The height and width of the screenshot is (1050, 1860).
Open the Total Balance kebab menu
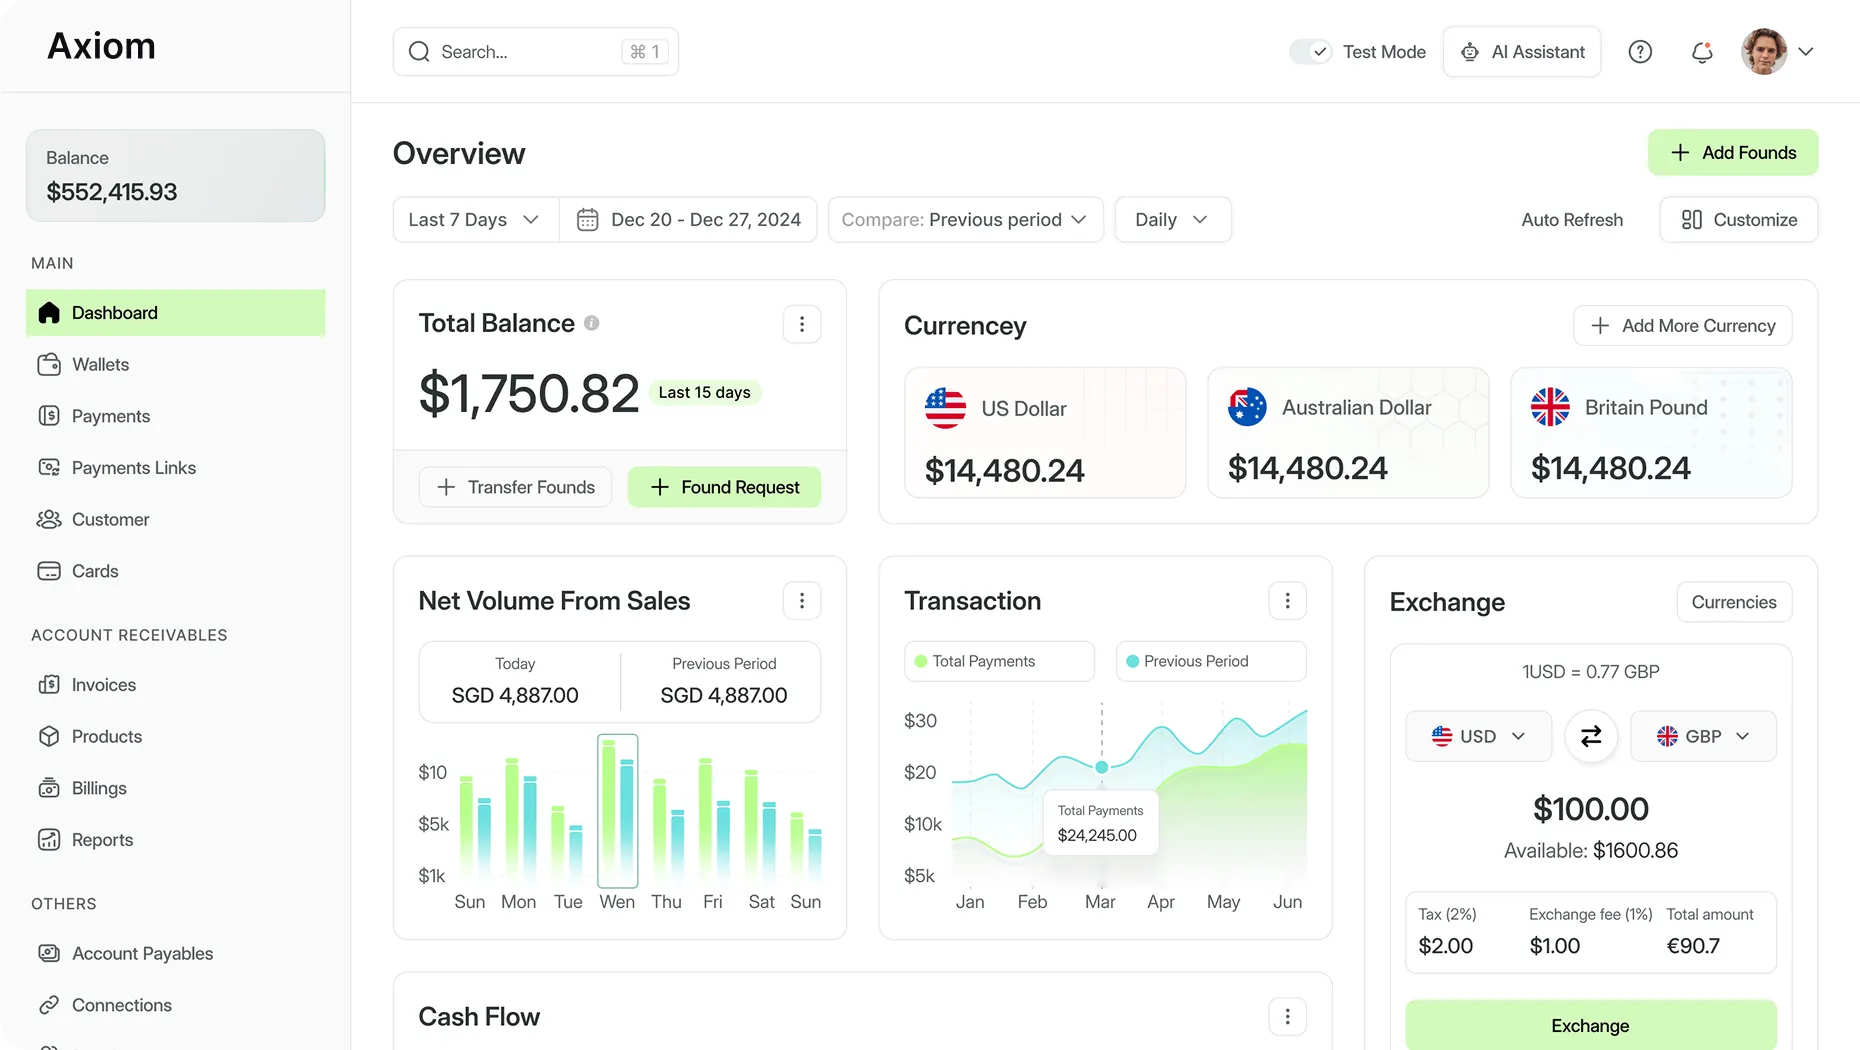801,324
